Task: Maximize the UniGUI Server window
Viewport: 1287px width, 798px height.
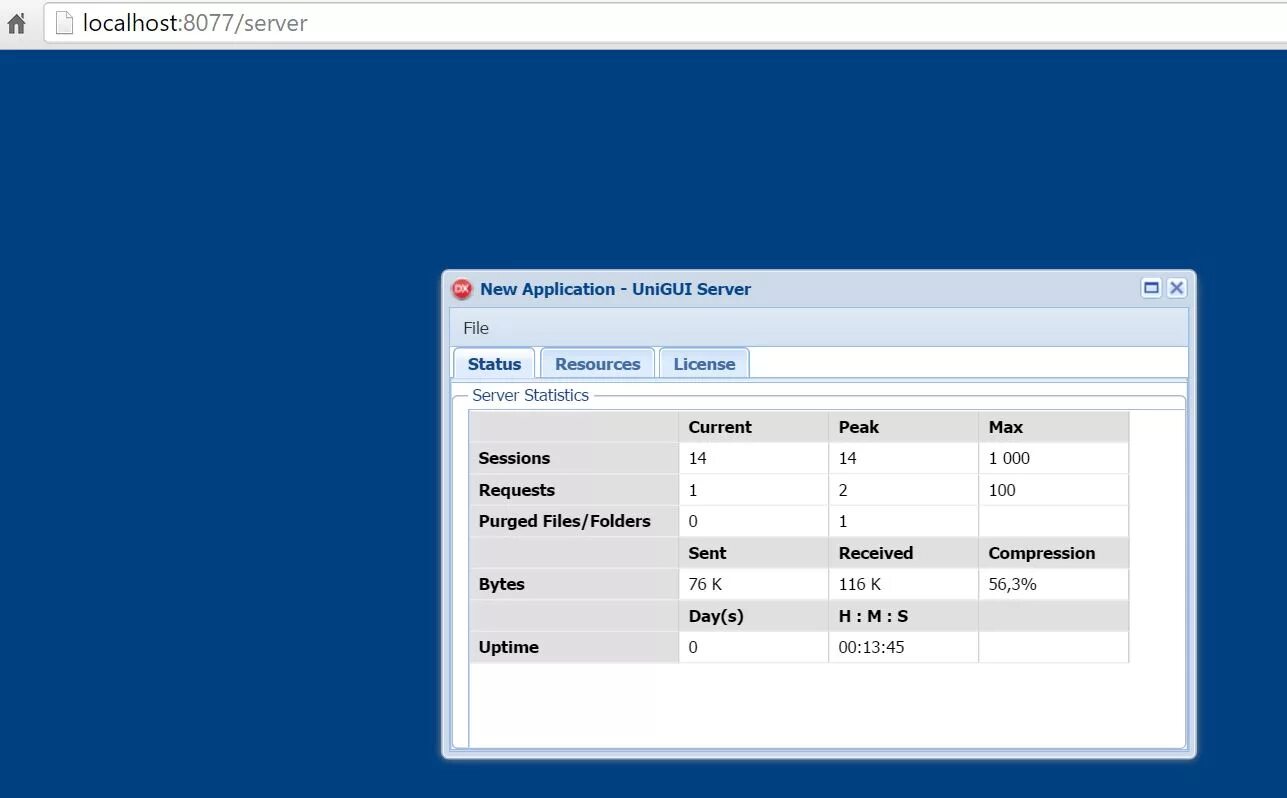Action: click(1151, 288)
